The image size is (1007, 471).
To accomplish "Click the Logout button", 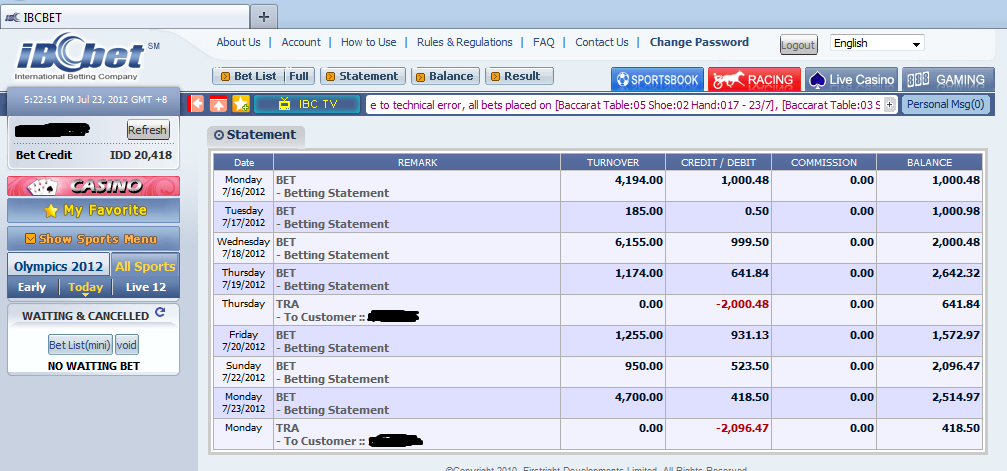I will [798, 45].
